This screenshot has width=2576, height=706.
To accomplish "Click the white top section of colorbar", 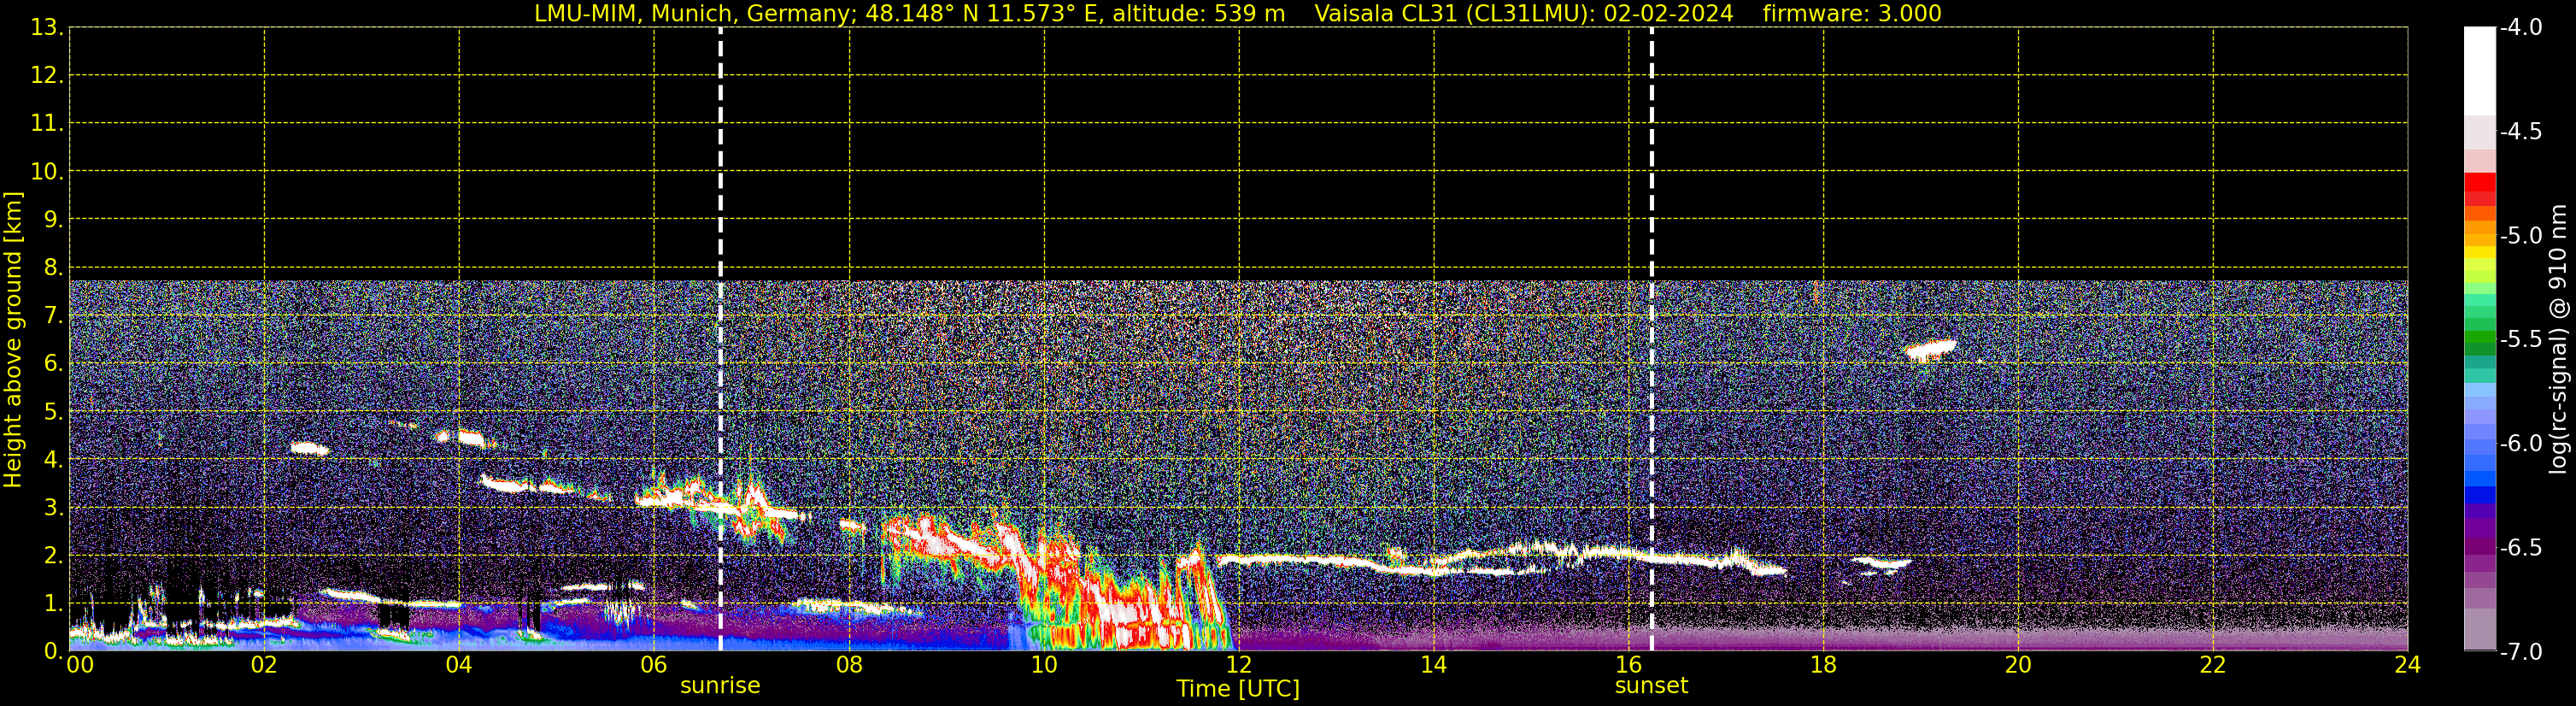I will tap(2479, 70).
